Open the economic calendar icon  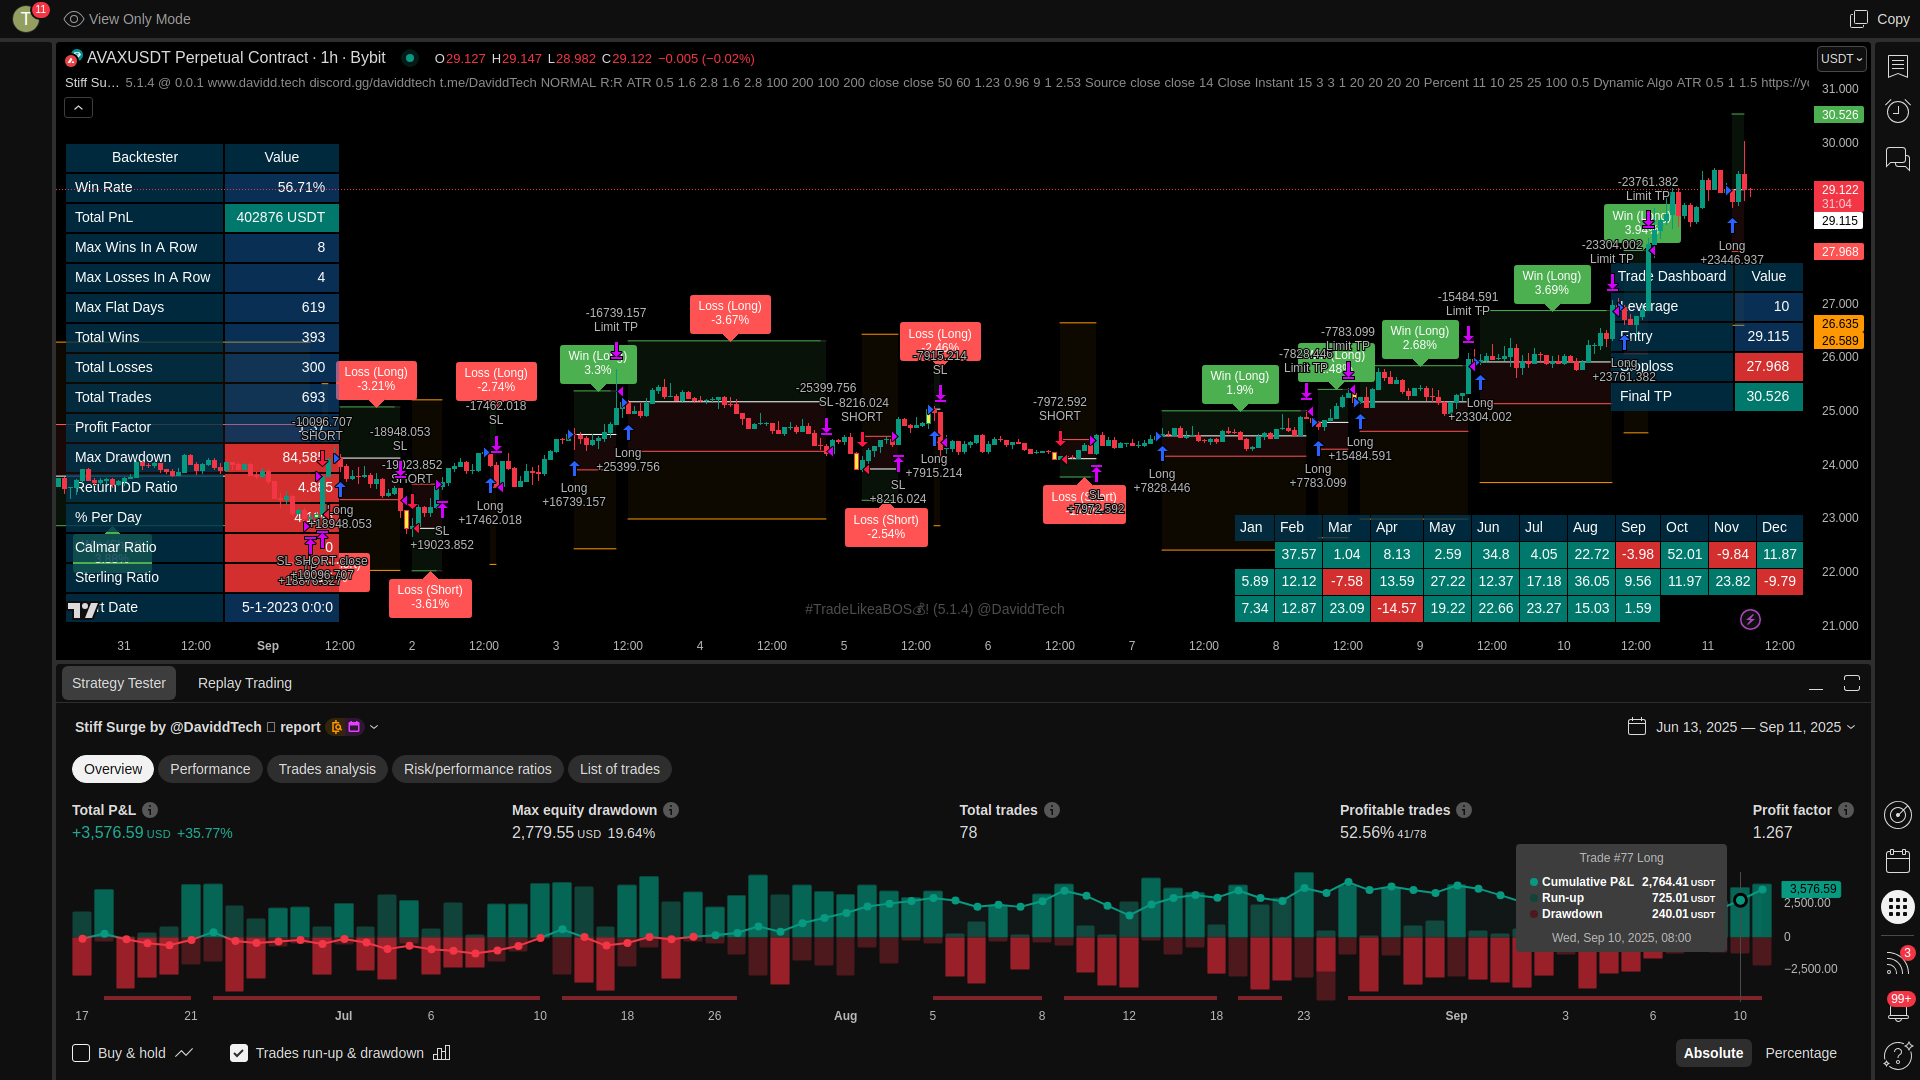pos(1897,860)
